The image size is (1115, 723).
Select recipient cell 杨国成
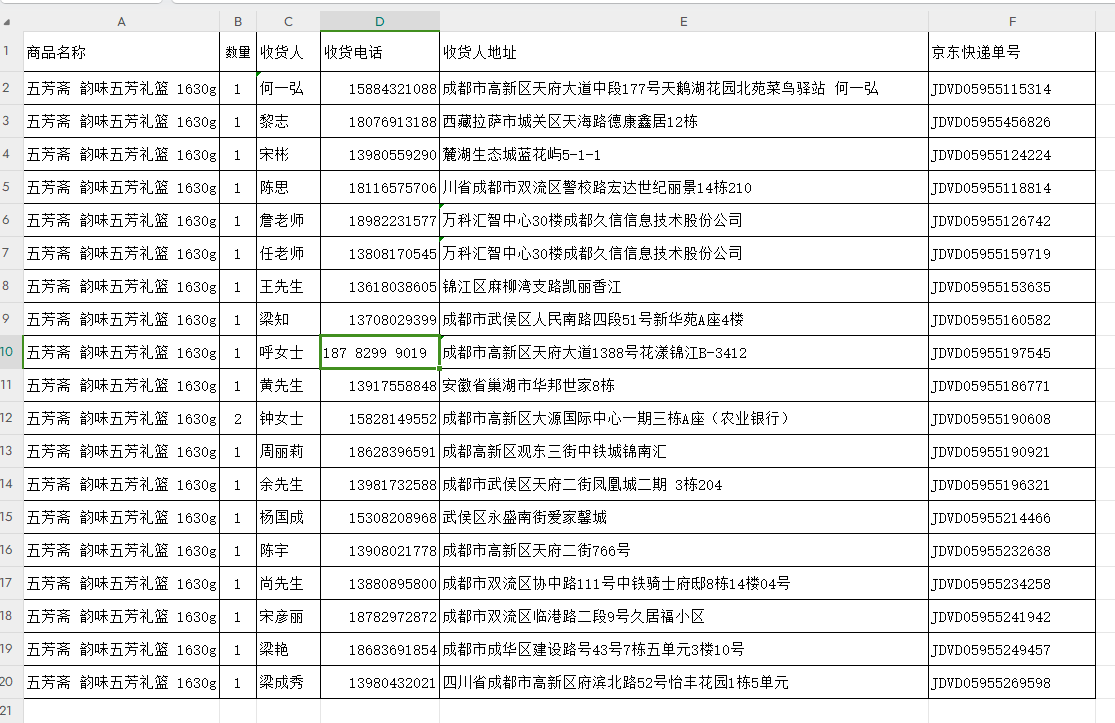click(x=289, y=518)
